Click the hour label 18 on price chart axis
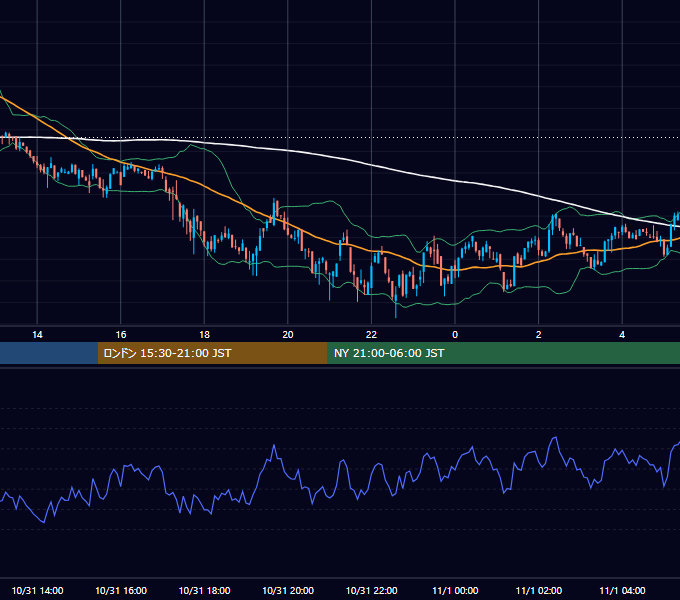680x600 pixels. 204,335
